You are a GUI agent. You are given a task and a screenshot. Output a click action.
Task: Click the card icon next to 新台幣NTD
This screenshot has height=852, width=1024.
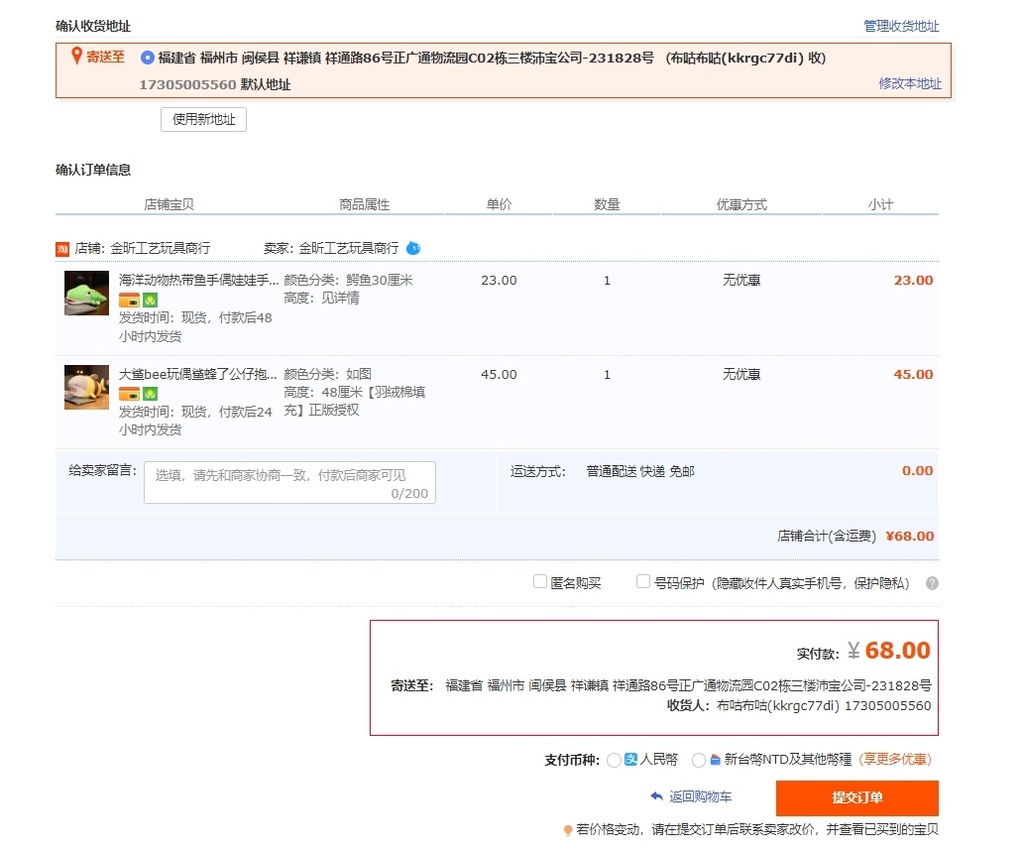(715, 759)
